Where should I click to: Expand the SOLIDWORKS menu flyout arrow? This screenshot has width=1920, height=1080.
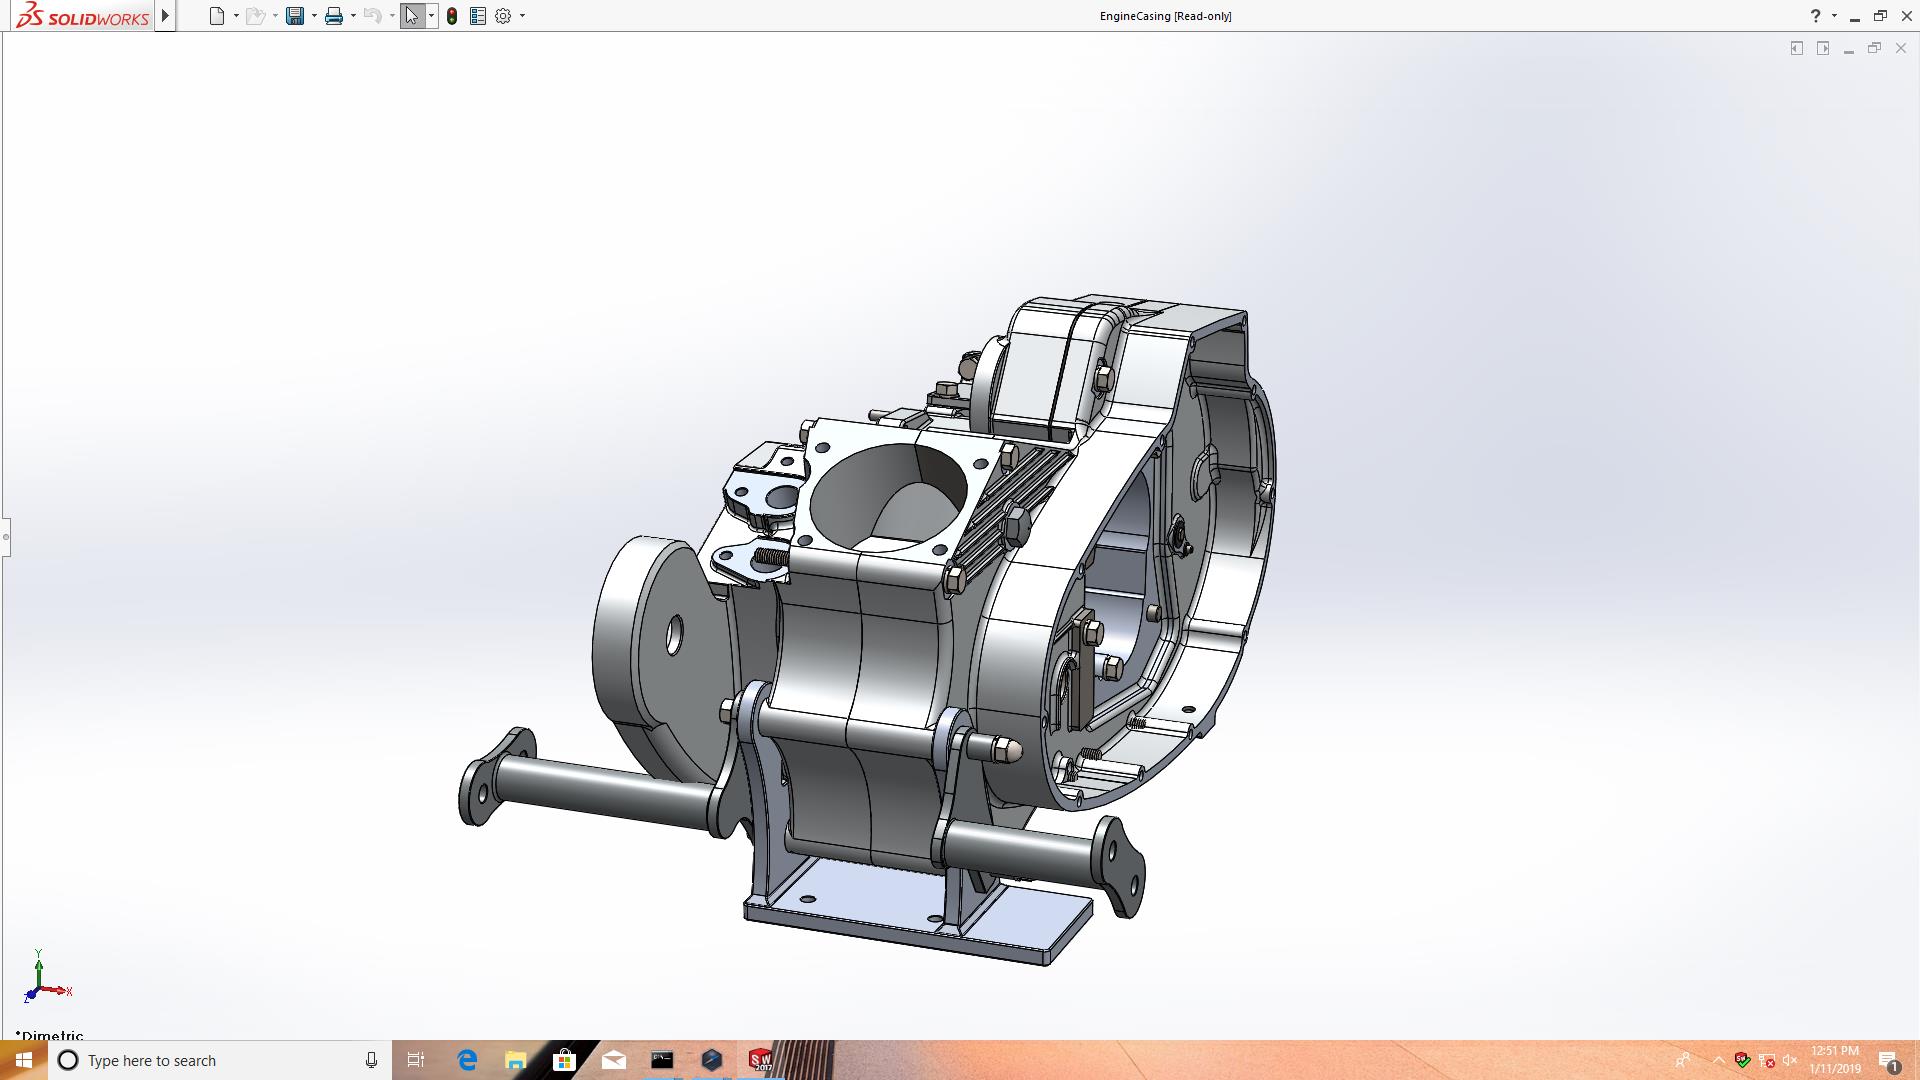click(x=165, y=16)
